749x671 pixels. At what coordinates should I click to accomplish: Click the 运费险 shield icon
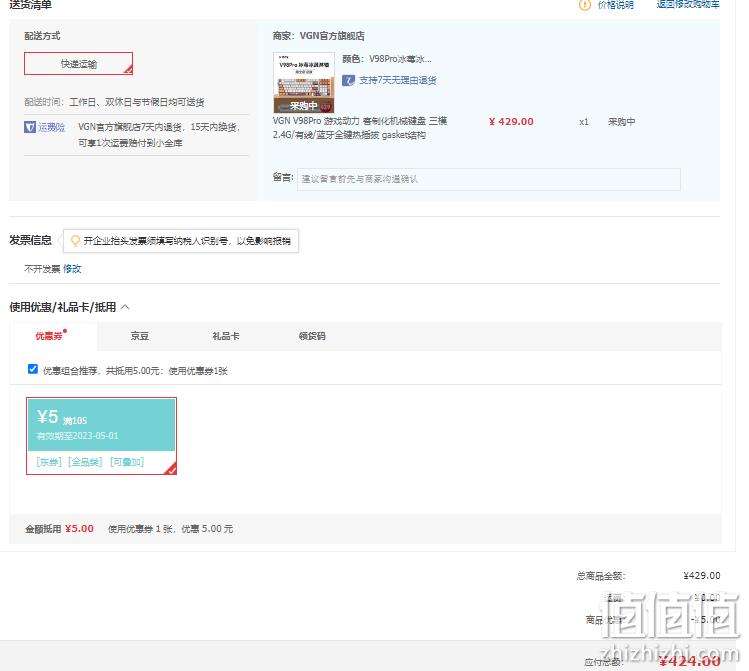[30, 127]
